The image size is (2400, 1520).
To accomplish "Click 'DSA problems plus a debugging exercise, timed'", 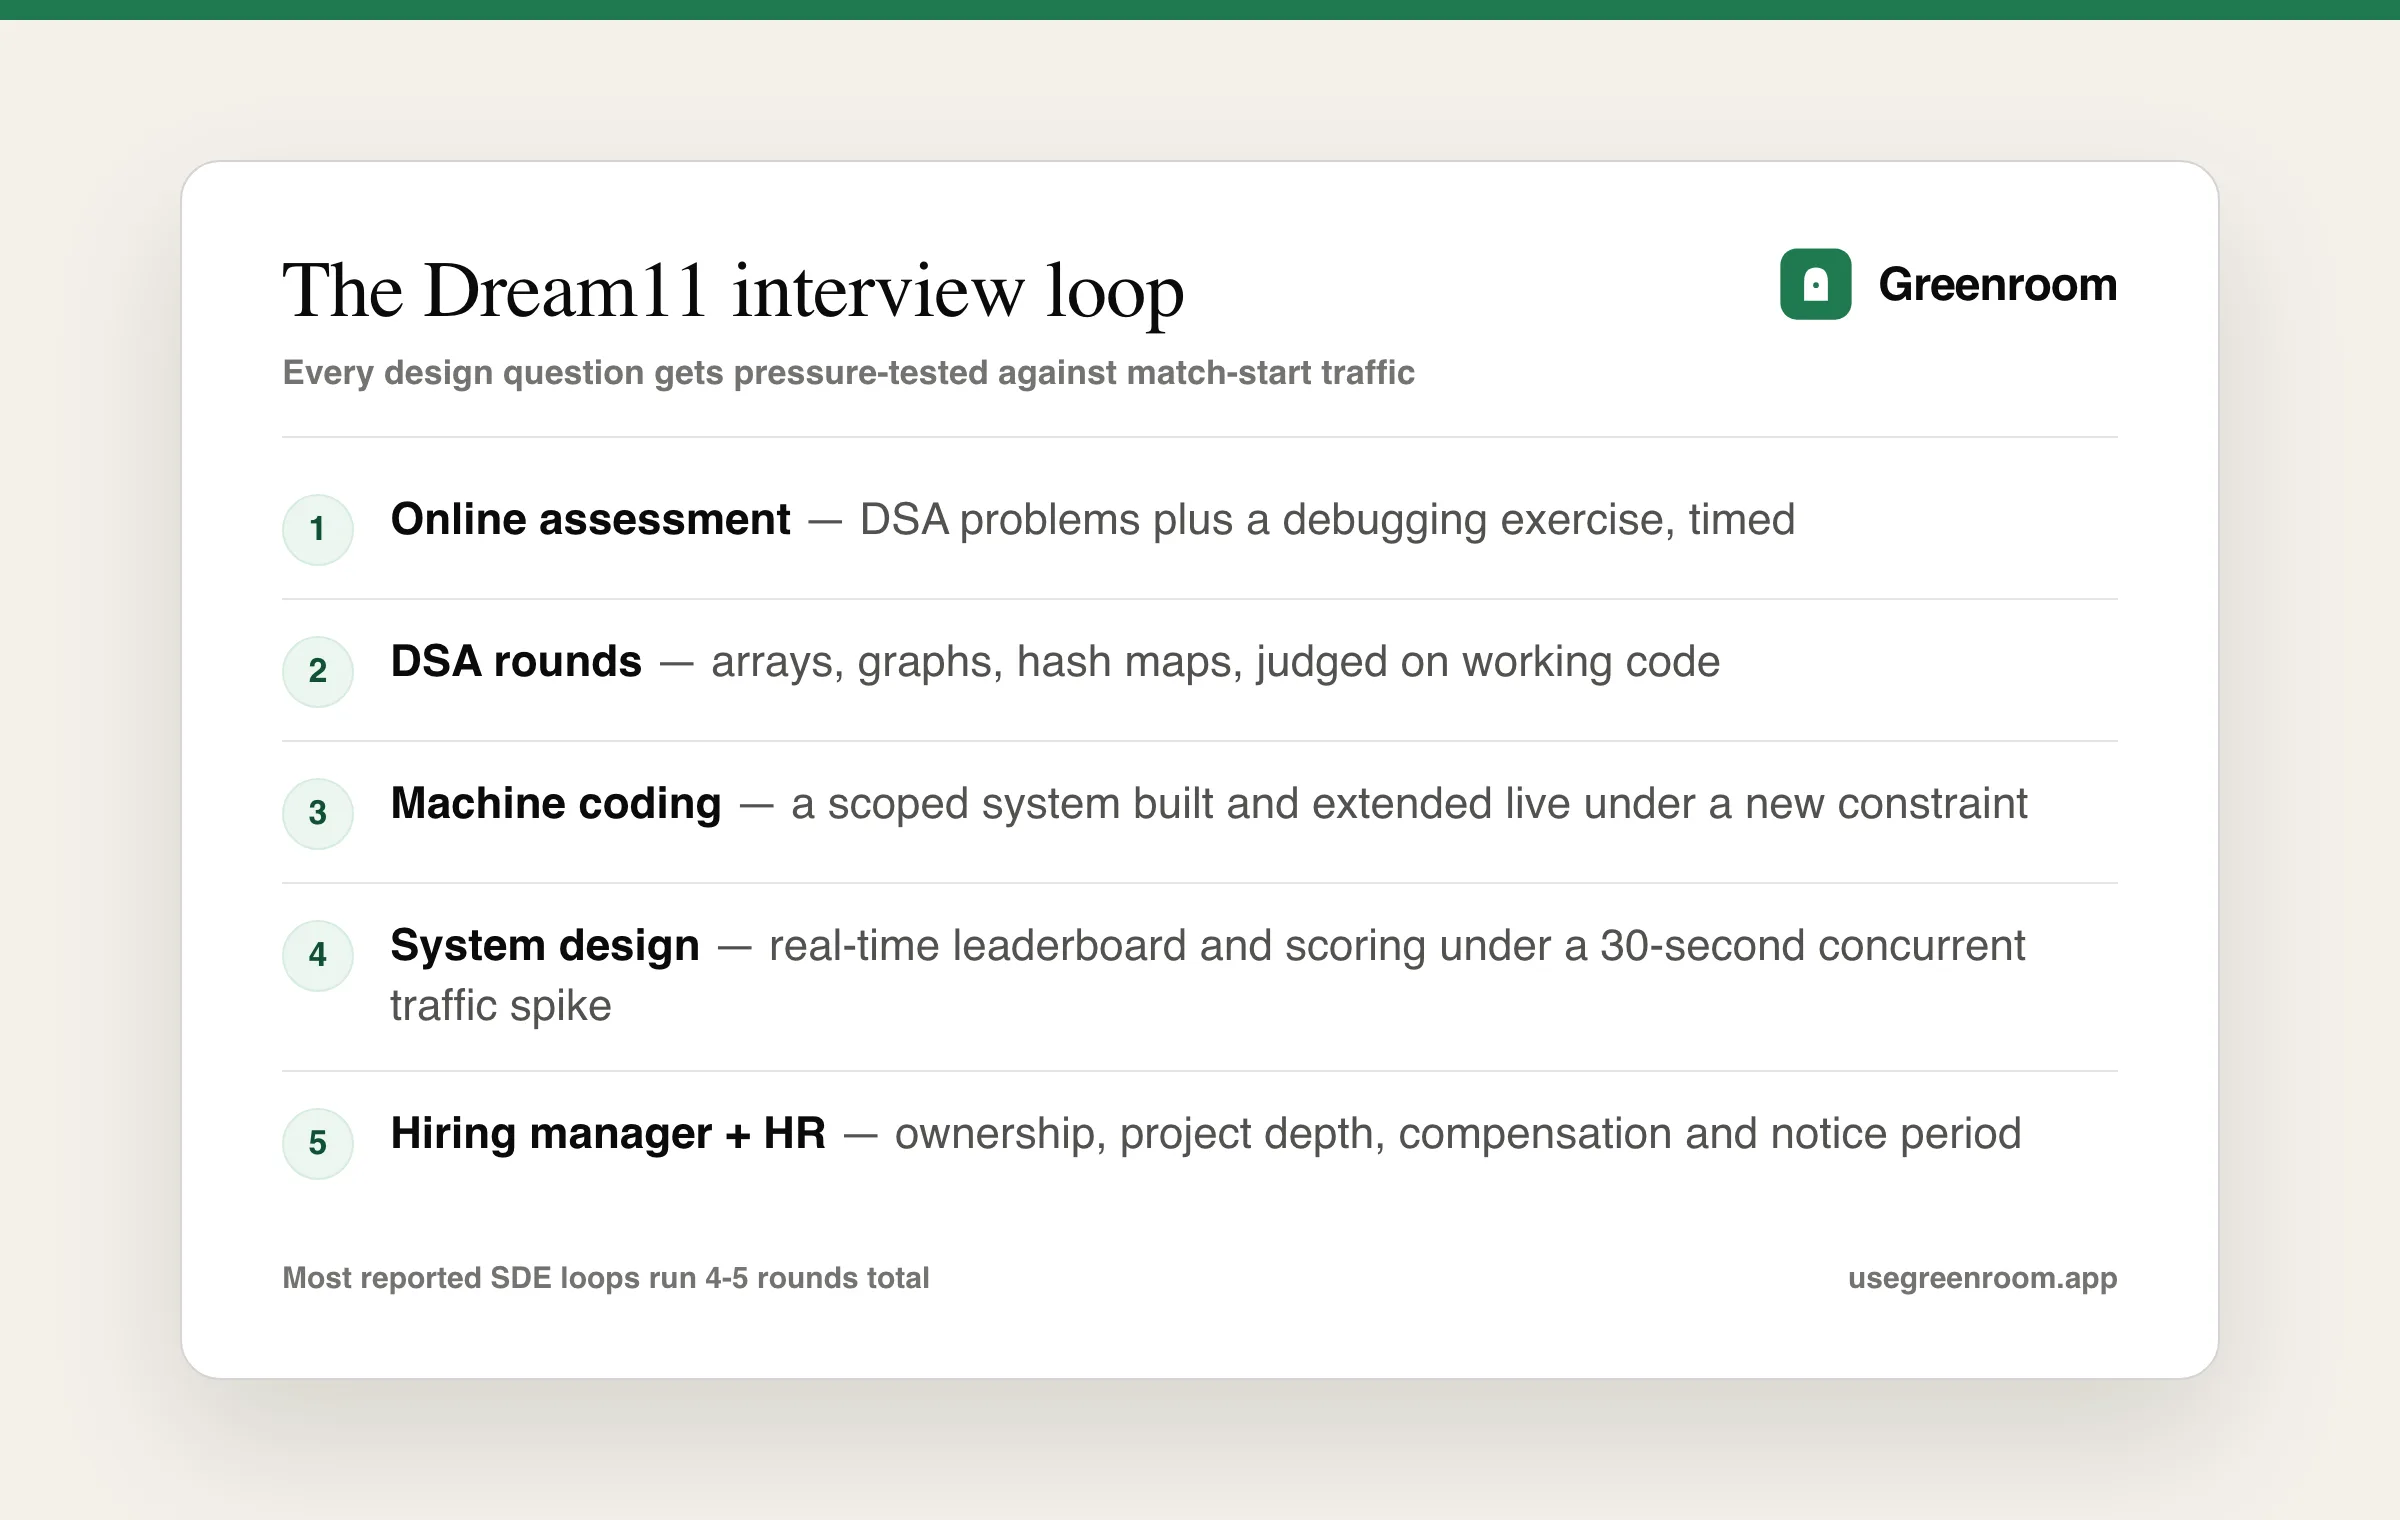I will pyautogui.click(x=1327, y=520).
